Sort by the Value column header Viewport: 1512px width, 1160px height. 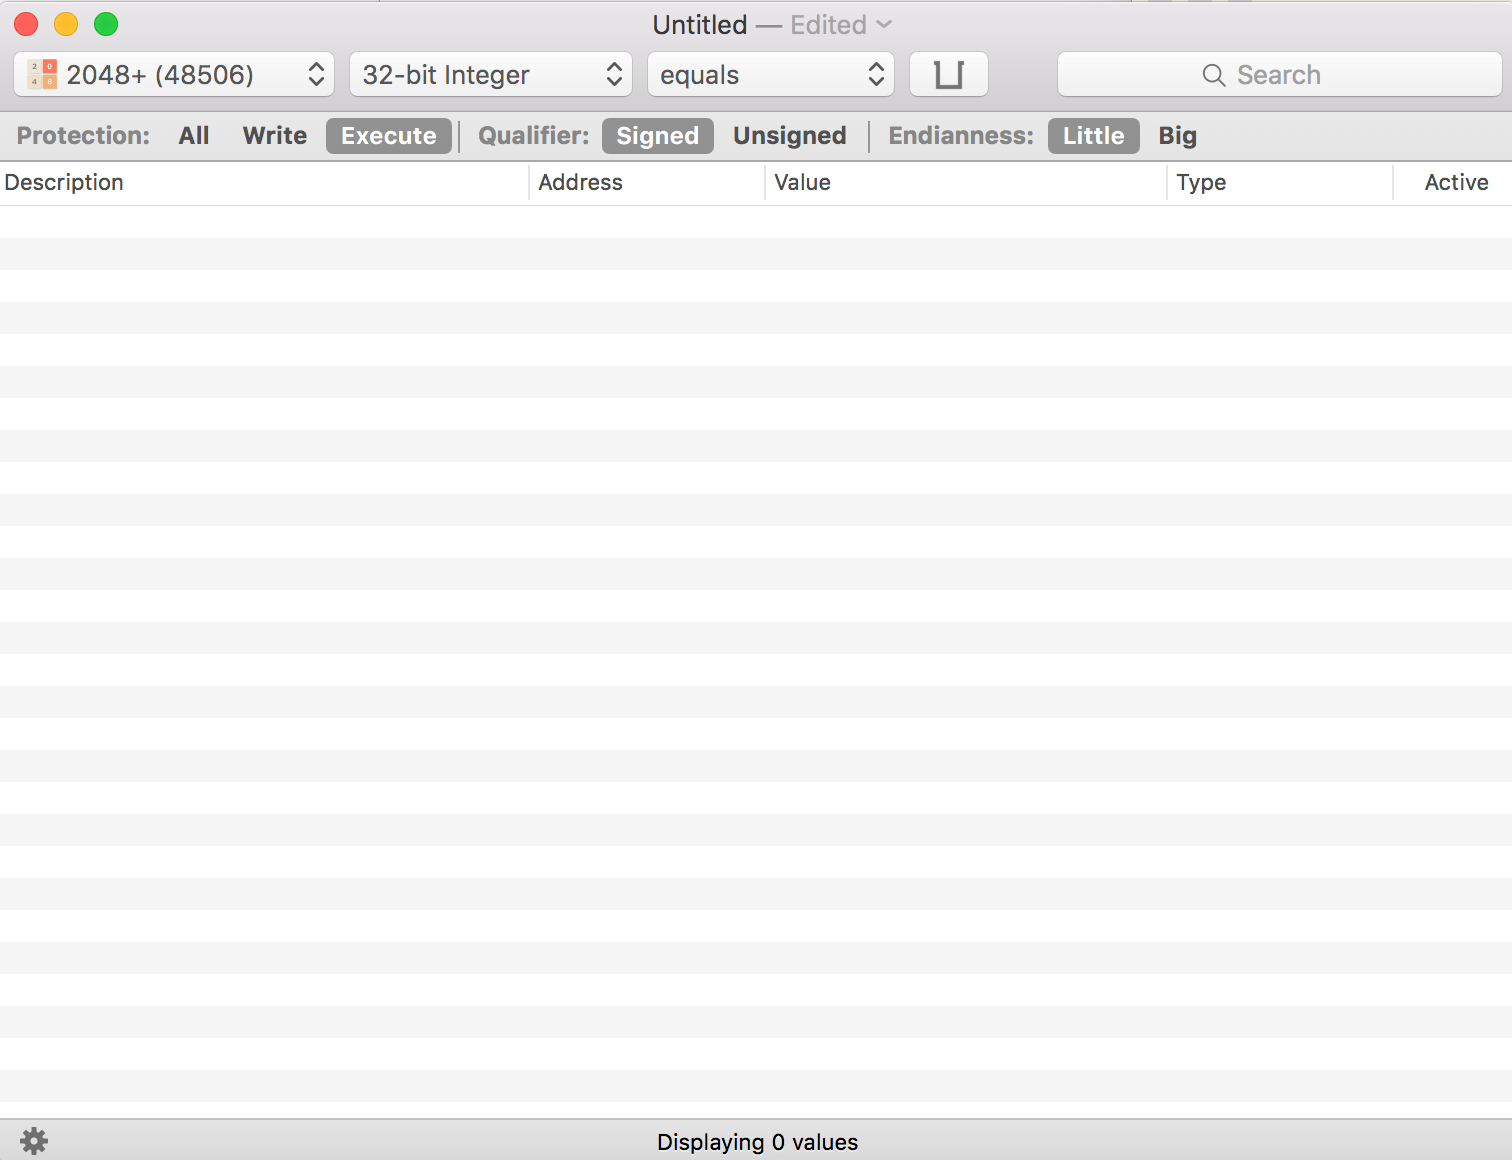click(966, 183)
